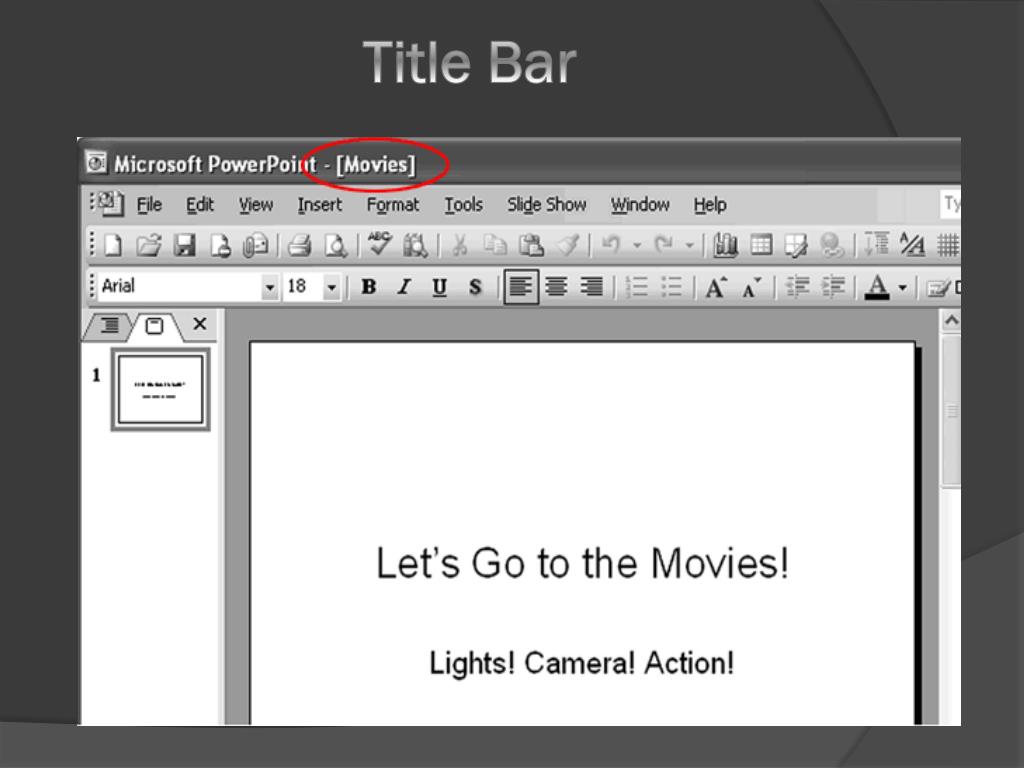Viewport: 1024px width, 768px height.
Task: Click the Decrease Indent icon
Action: coord(796,287)
